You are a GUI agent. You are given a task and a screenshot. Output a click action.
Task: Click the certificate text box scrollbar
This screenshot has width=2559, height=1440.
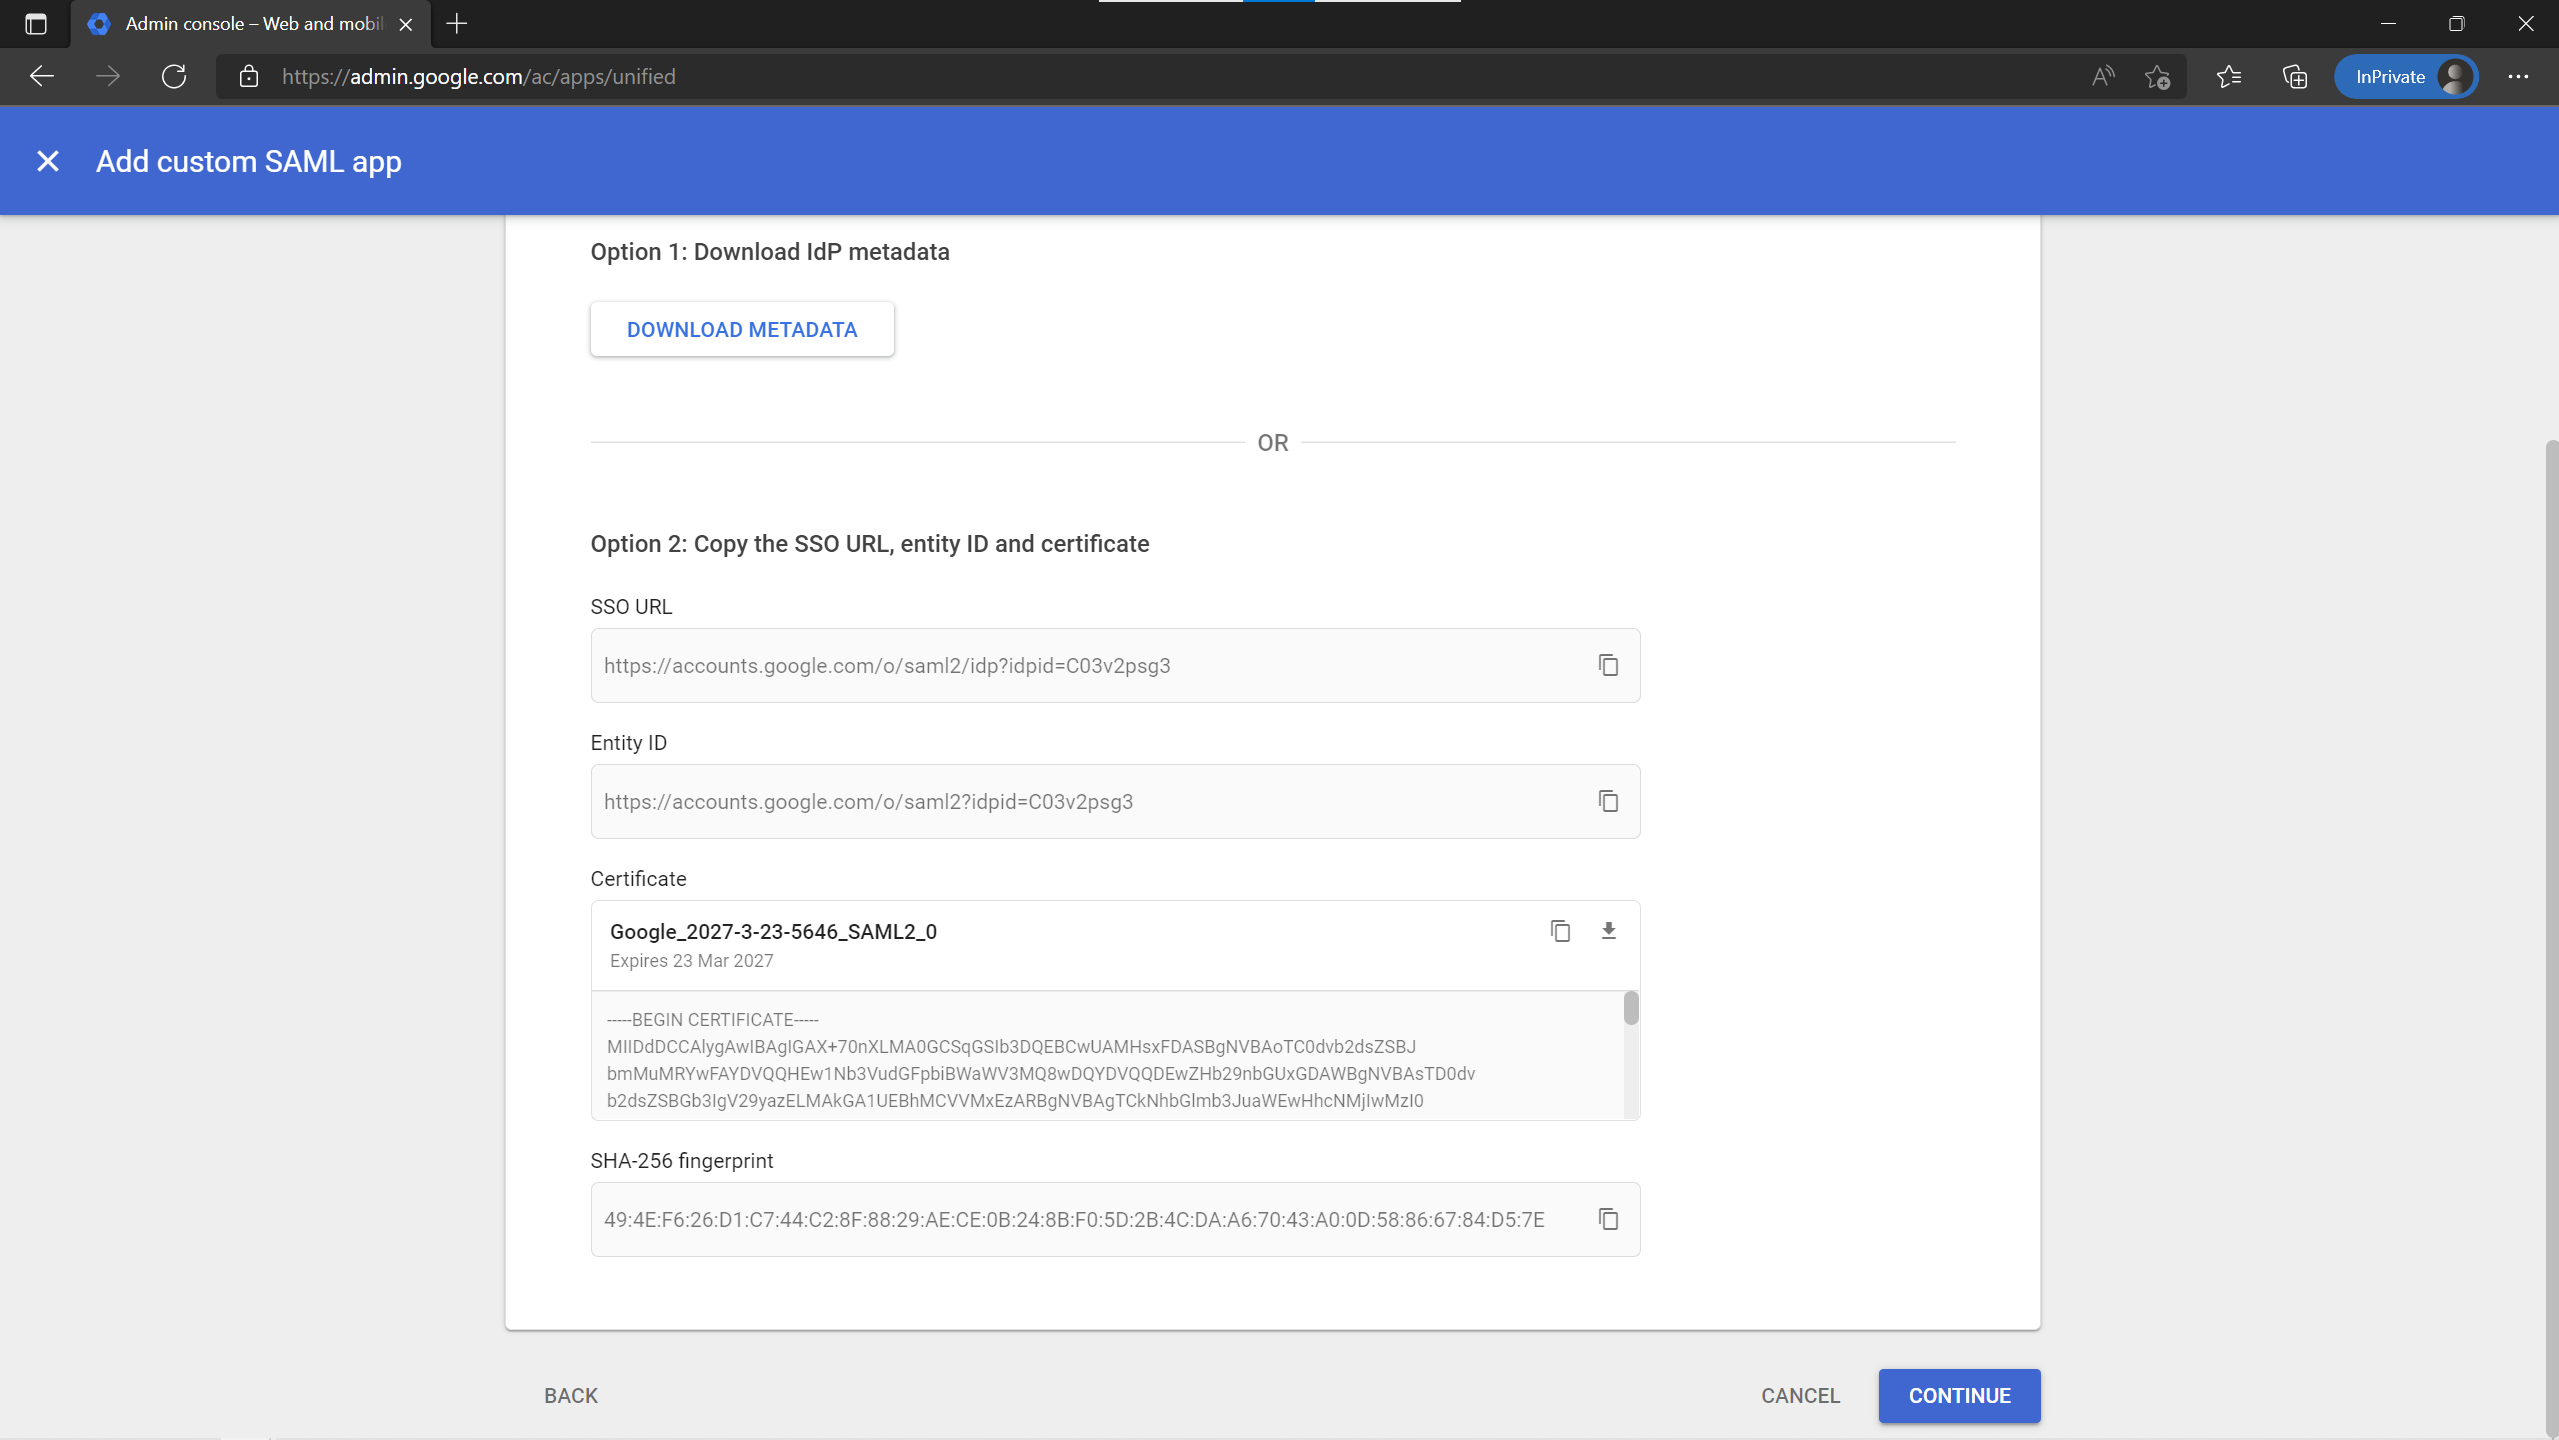pyautogui.click(x=1631, y=1008)
